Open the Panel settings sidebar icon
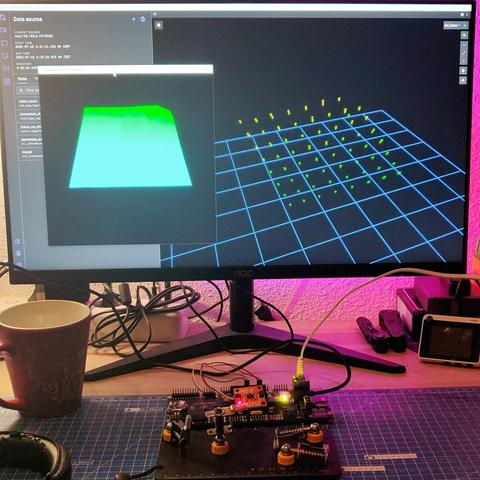The width and height of the screenshot is (480, 480). [x=5, y=56]
